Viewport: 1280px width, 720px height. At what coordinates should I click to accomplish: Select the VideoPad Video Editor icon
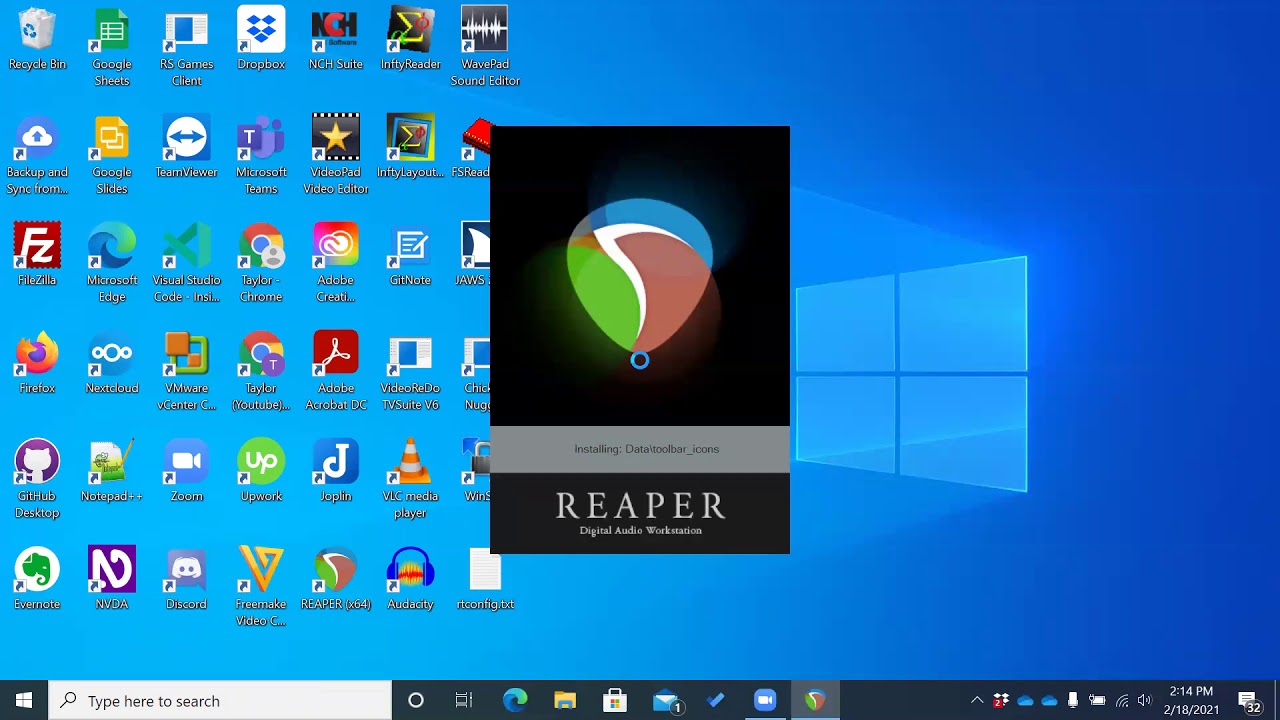[335, 156]
